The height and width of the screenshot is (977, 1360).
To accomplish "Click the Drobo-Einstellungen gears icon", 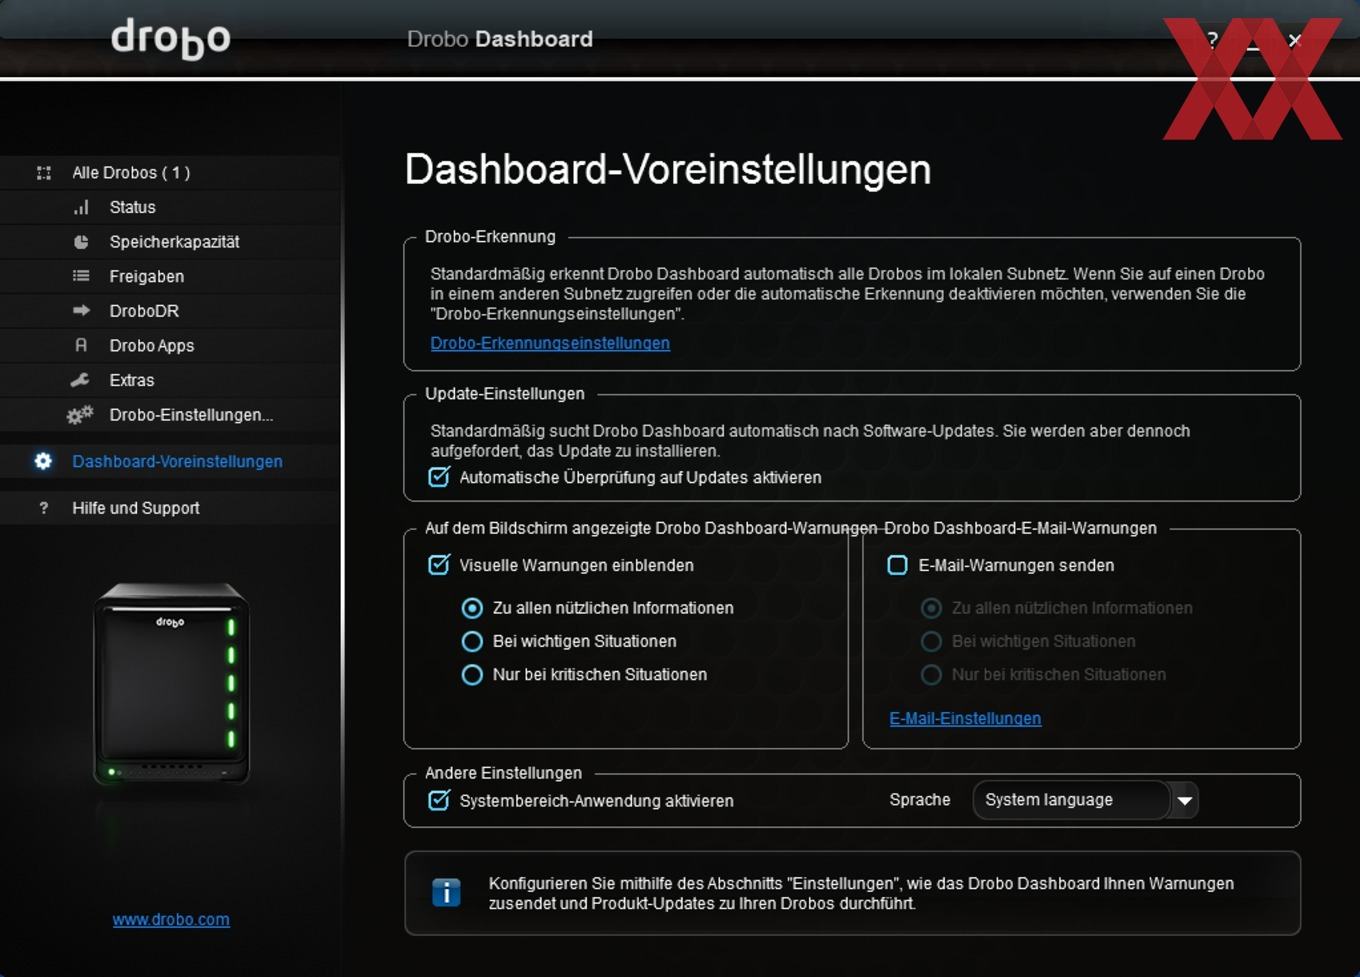I will (x=80, y=414).
